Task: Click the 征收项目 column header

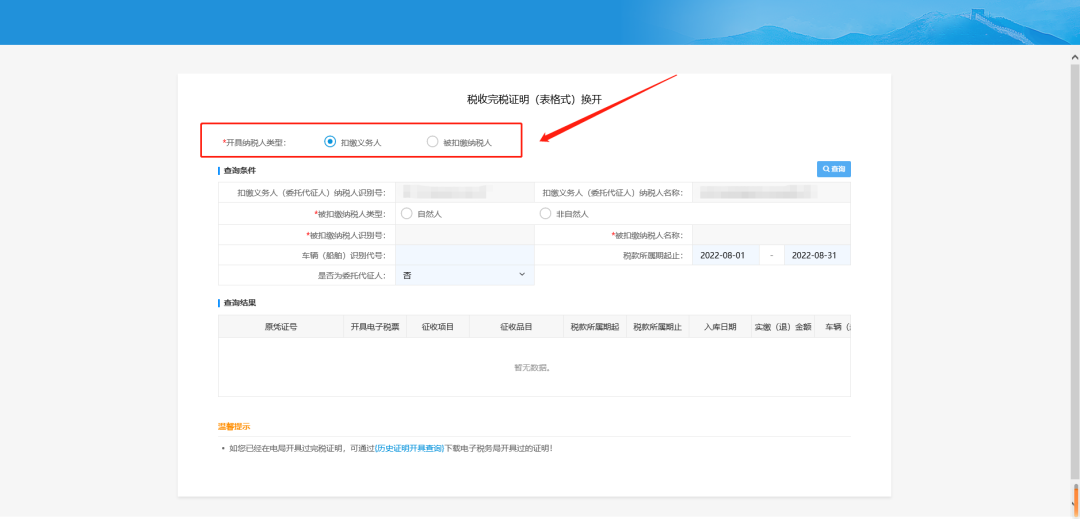Action: [438, 327]
